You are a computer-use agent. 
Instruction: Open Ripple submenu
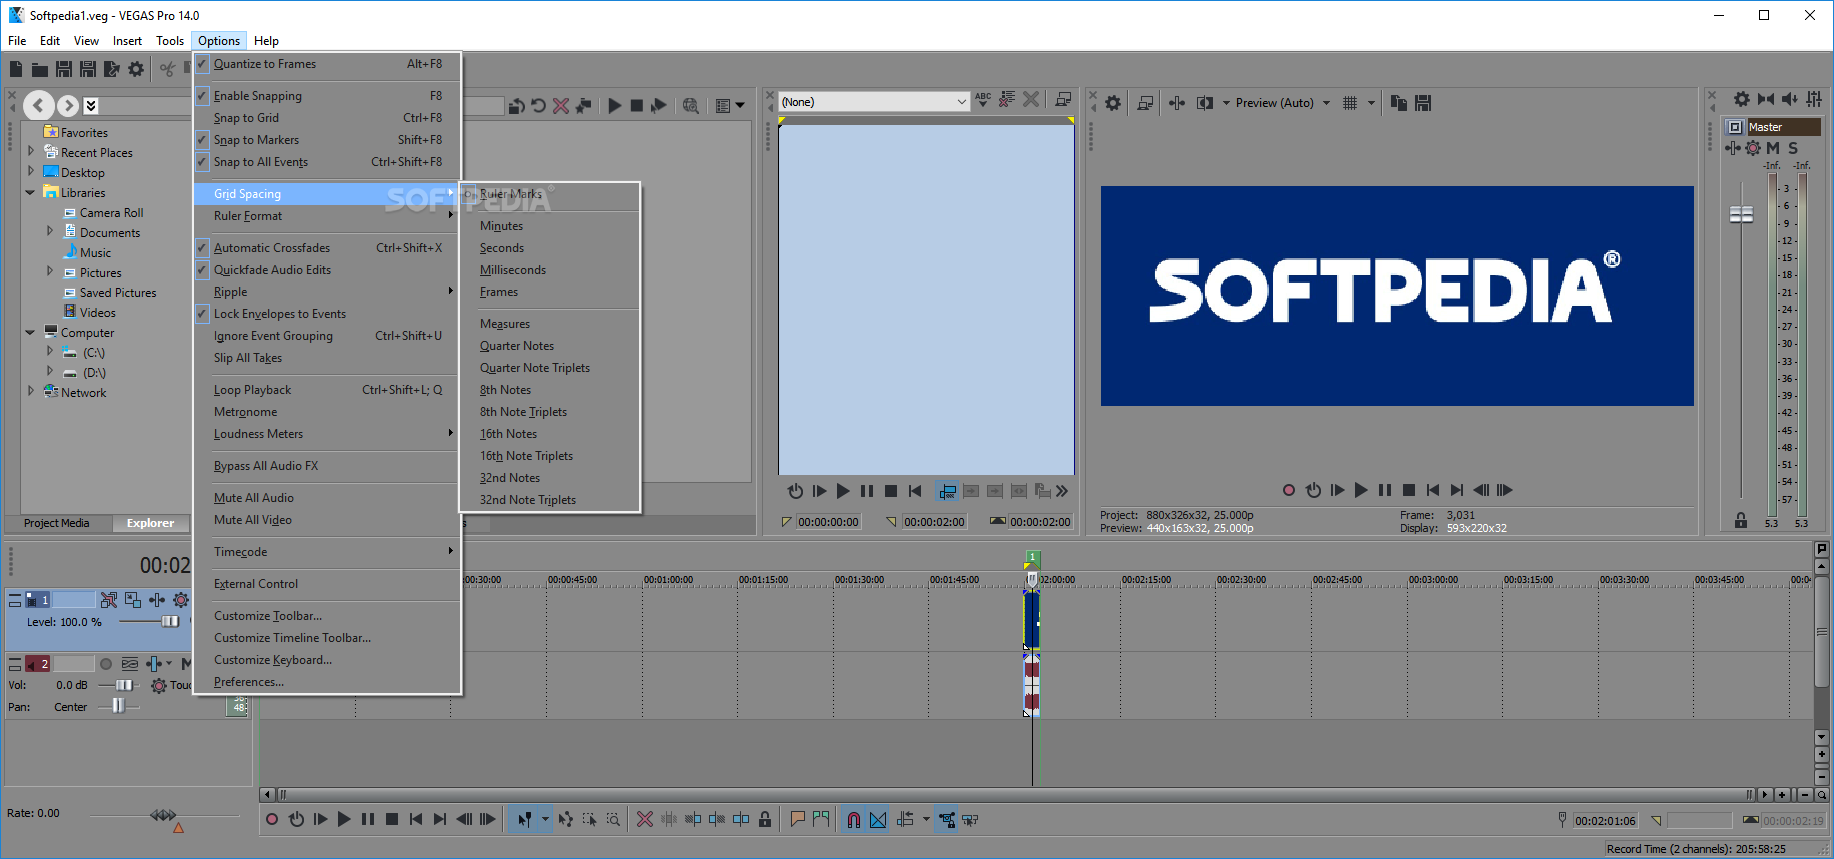click(327, 292)
